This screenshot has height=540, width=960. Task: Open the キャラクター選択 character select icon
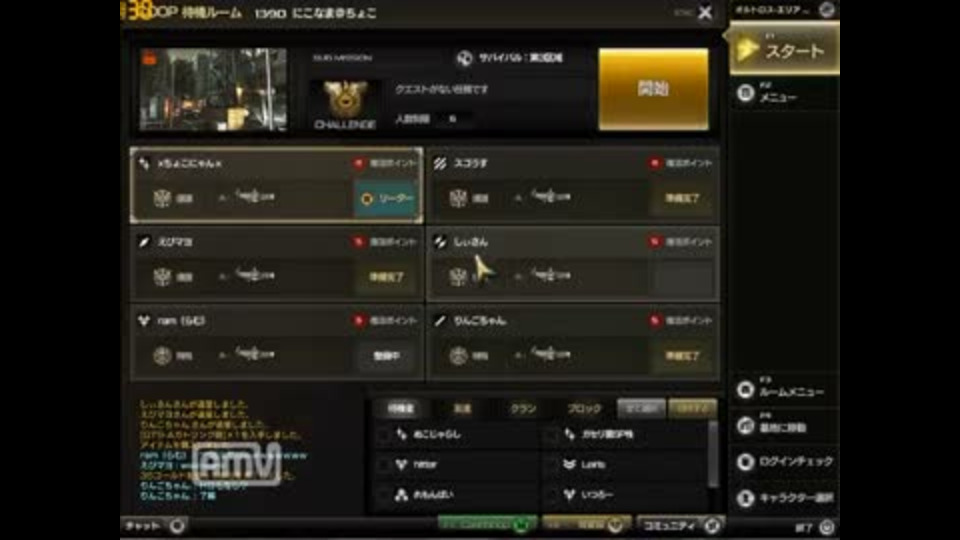click(745, 498)
